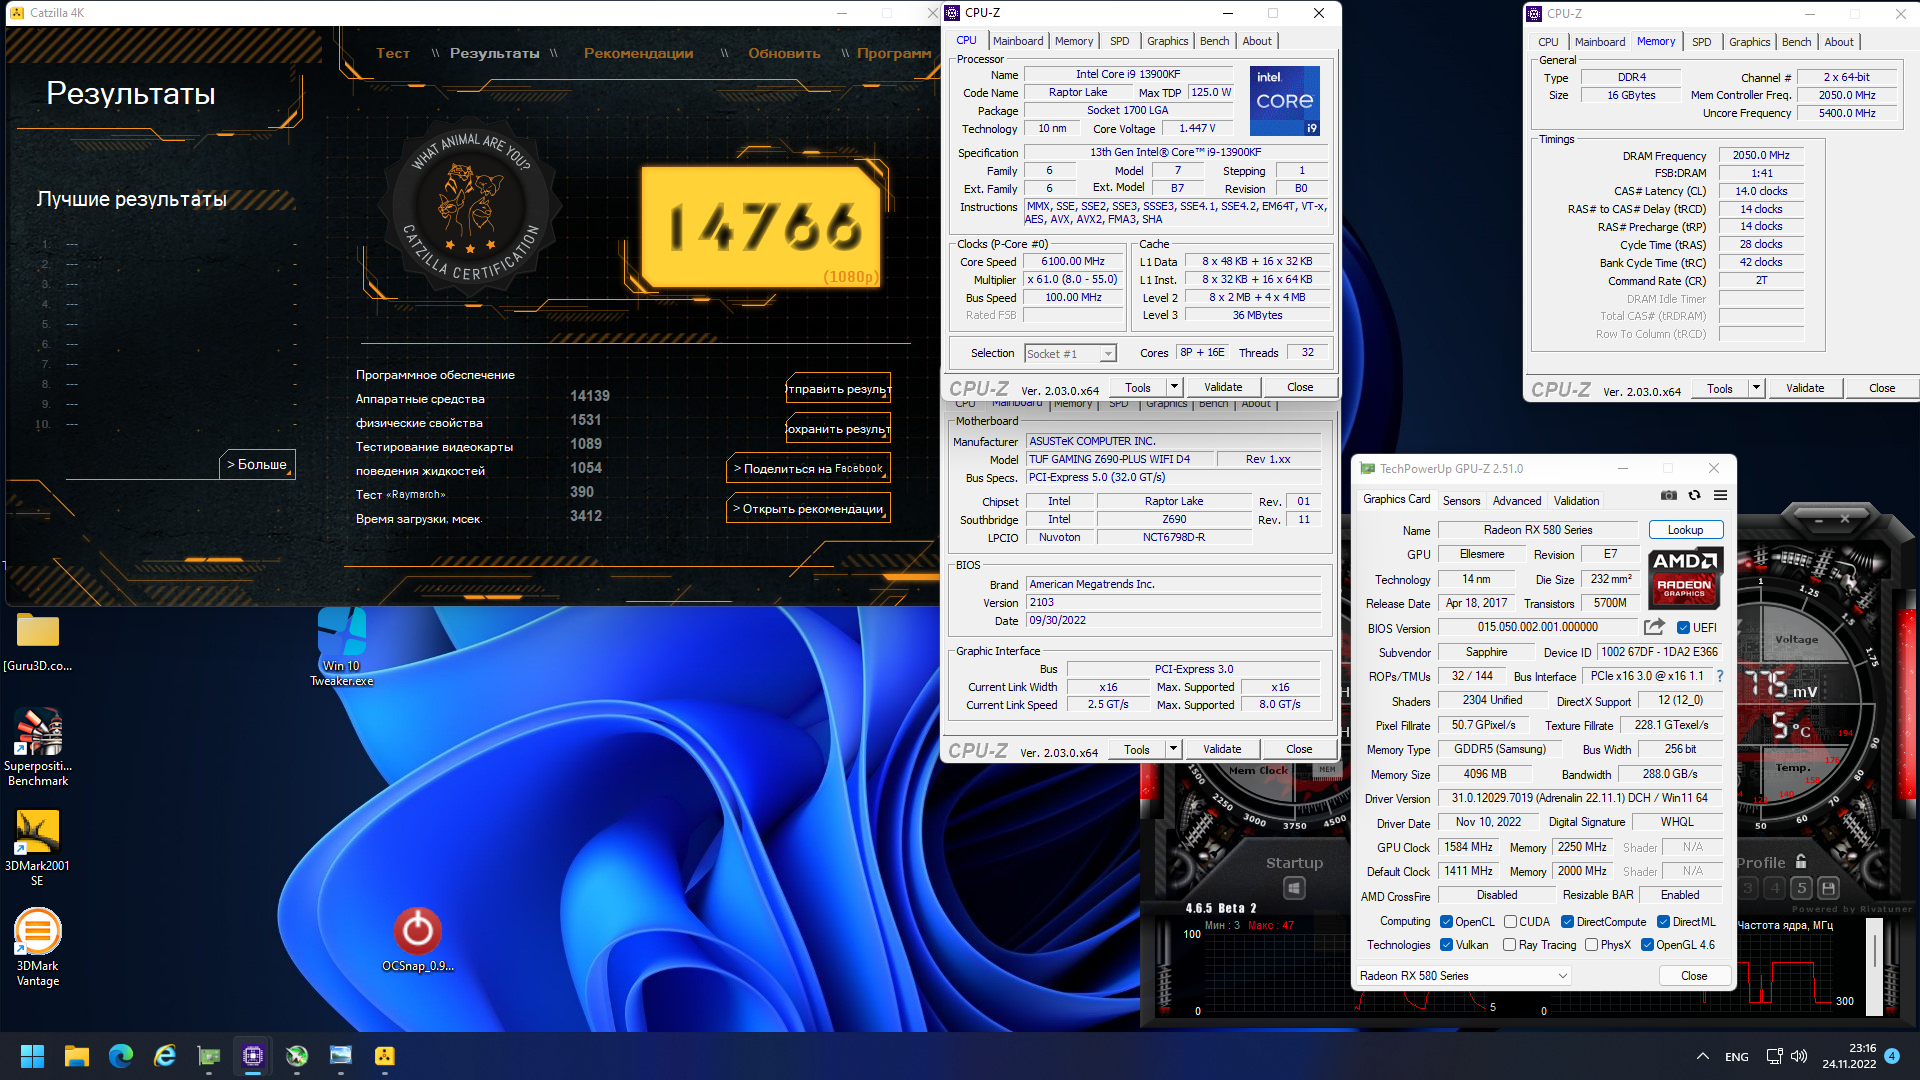Click the Intel Core i9 logo in CPU-Z
This screenshot has width=1920, height=1080.
[x=1285, y=100]
